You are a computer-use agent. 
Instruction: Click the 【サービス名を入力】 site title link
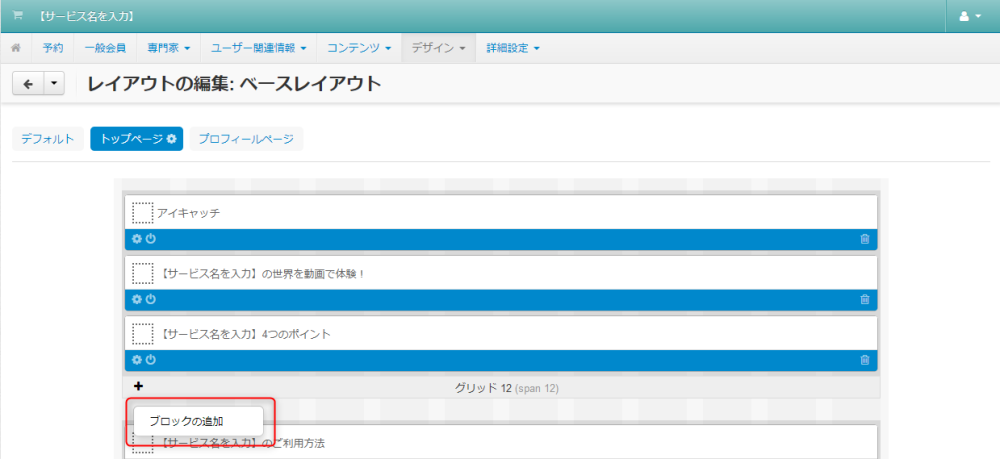(x=85, y=16)
